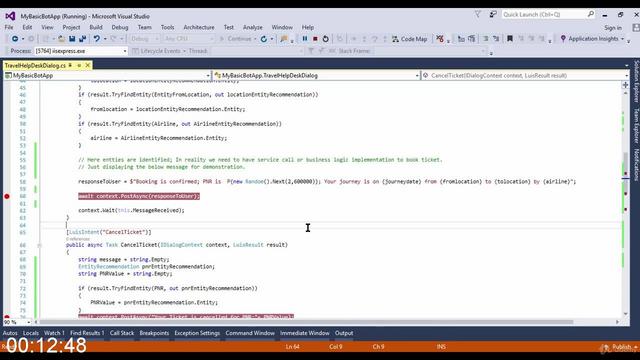Screen dimensions: 640x360
Task: Open the Project menu
Action: (71, 27)
